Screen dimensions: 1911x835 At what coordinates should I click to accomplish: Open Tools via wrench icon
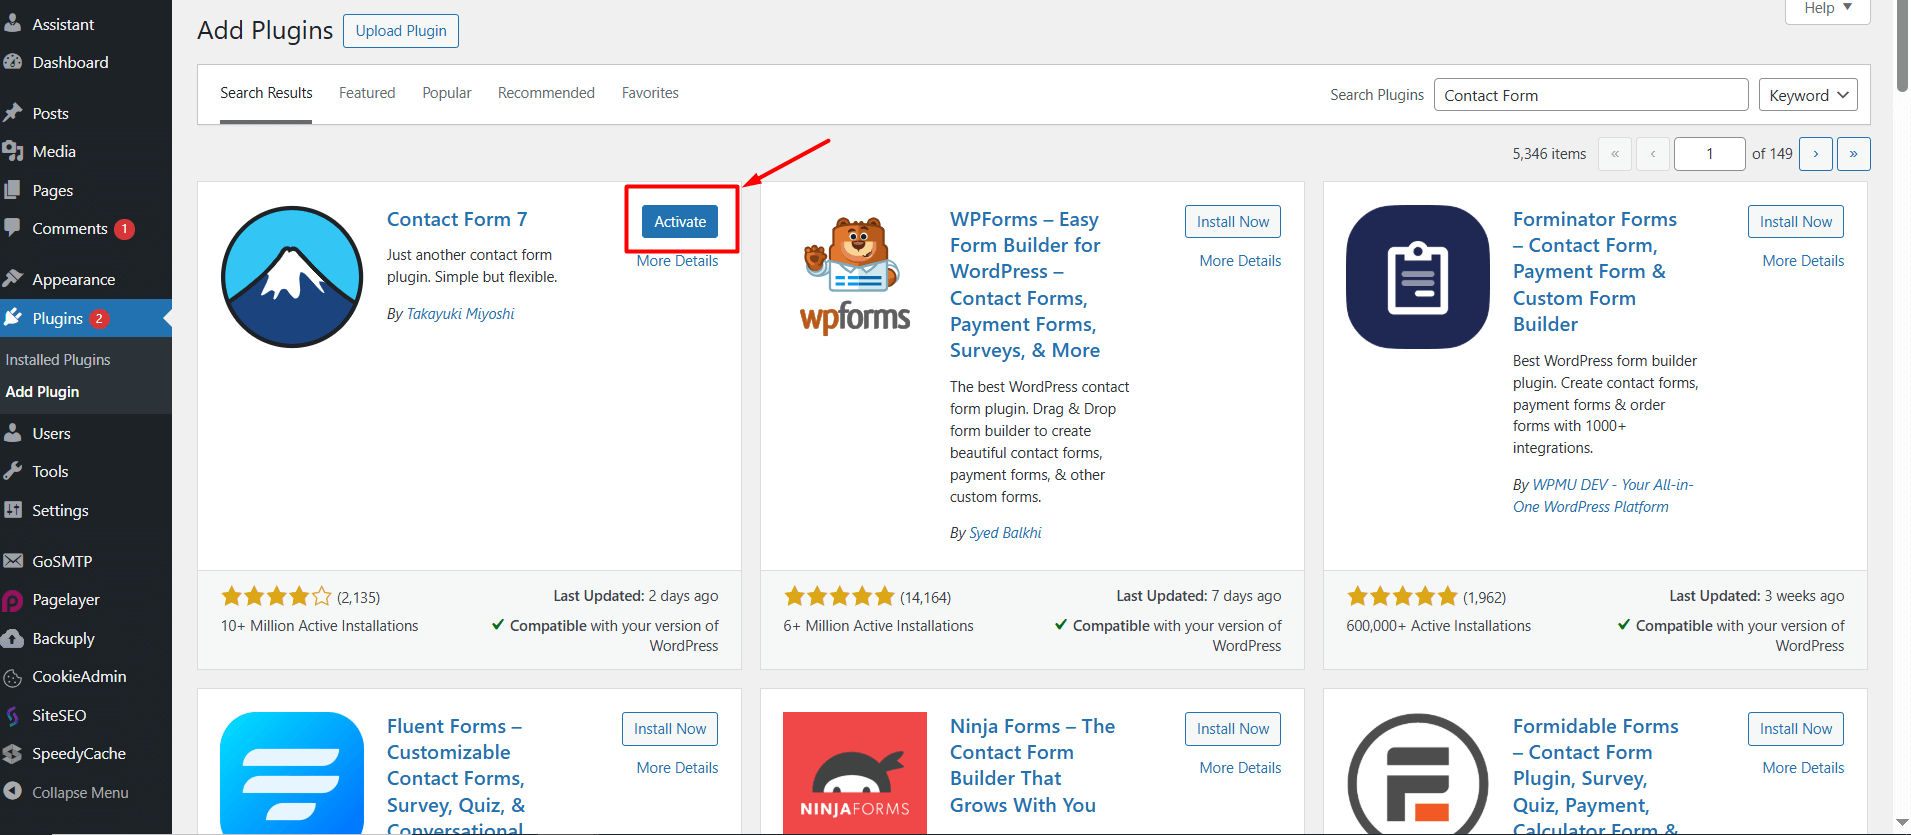[13, 471]
